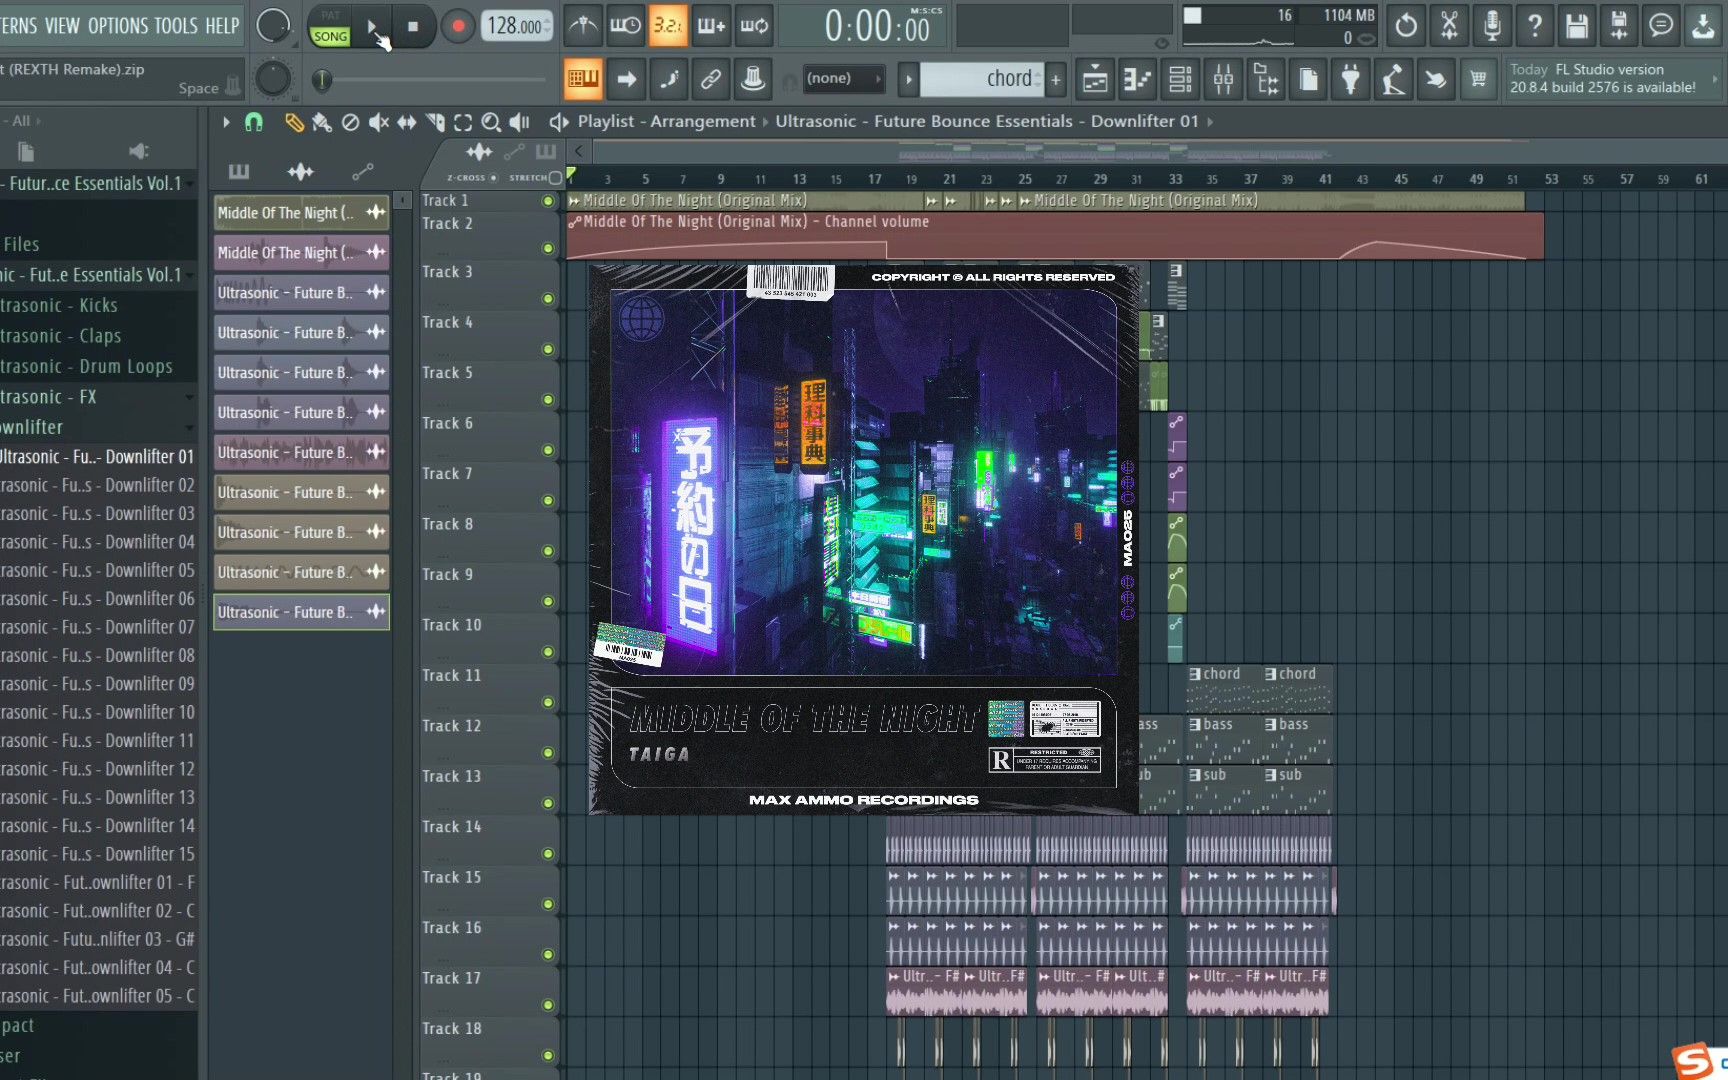Switch to SONG mode
This screenshot has height=1080, width=1728.
point(330,36)
